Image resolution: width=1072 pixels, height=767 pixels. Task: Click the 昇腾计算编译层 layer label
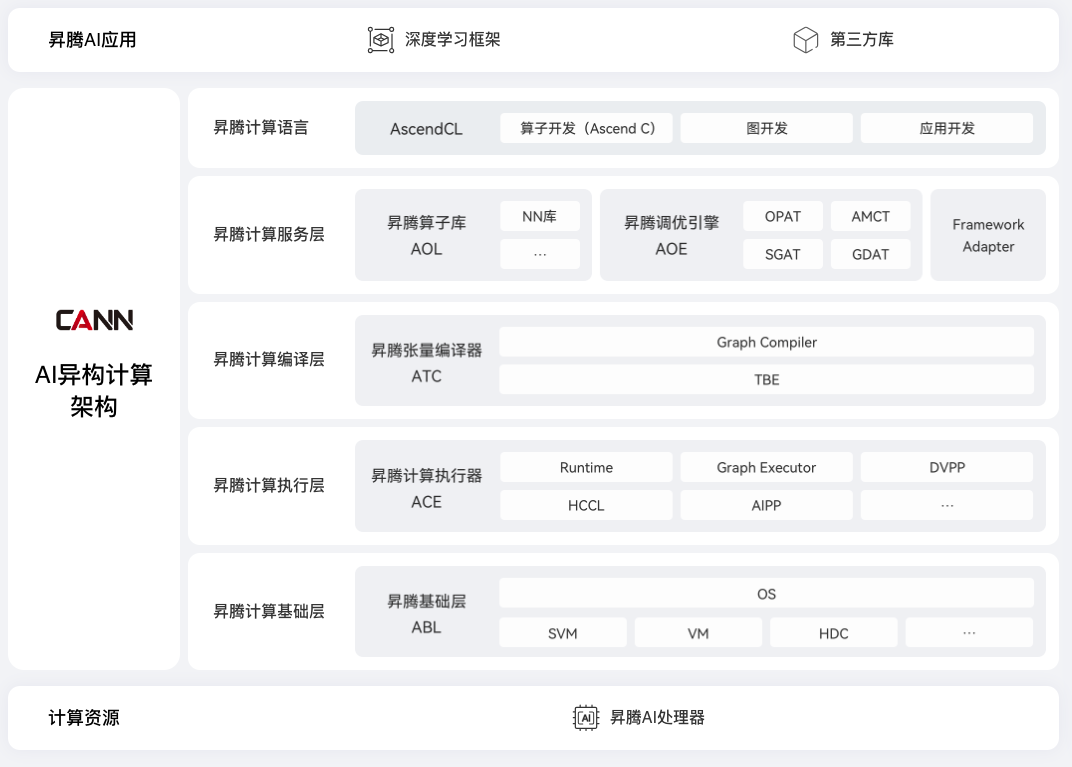click(x=269, y=360)
